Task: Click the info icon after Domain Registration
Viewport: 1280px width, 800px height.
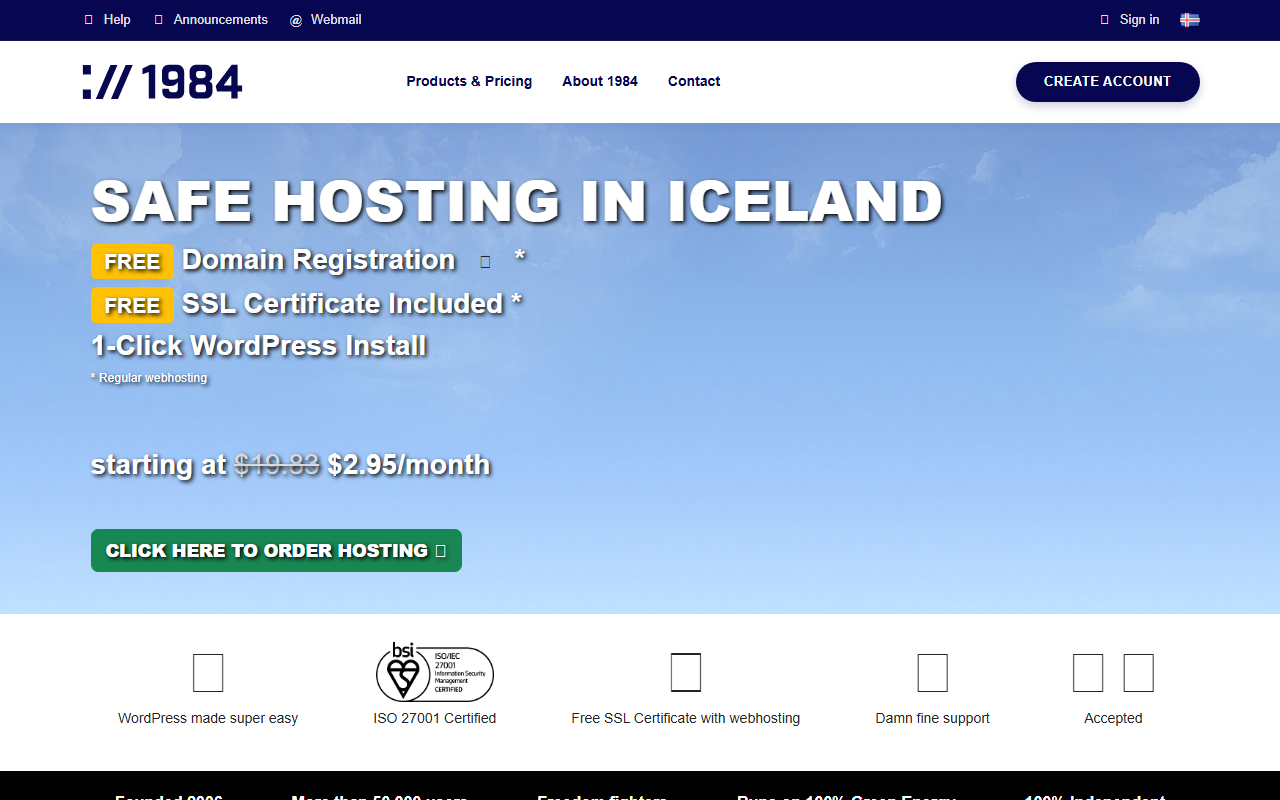Action: (485, 262)
